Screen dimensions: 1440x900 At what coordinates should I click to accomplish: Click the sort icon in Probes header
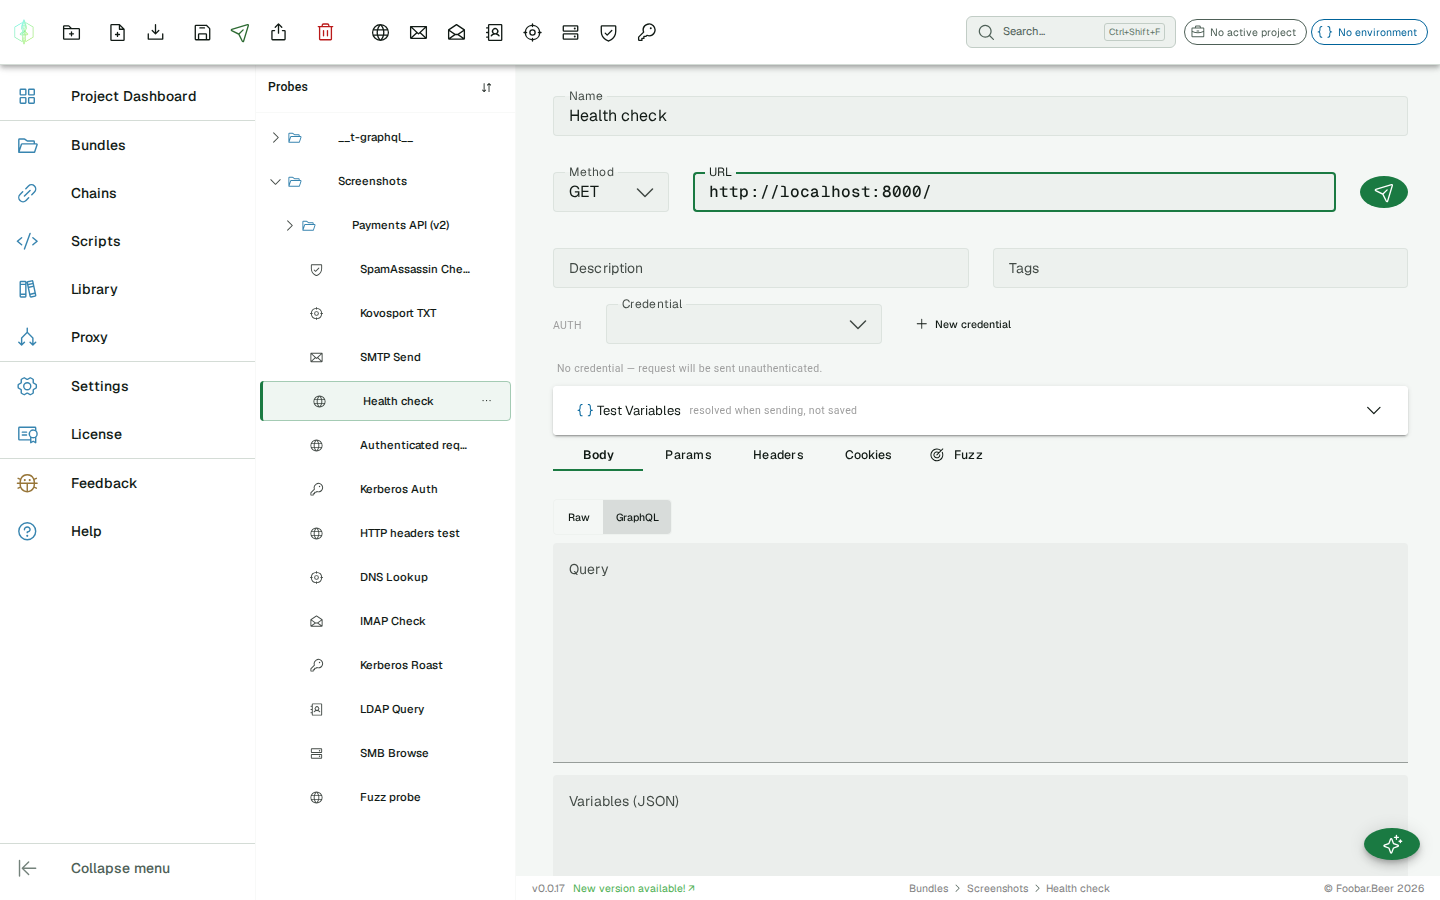[x=486, y=87]
